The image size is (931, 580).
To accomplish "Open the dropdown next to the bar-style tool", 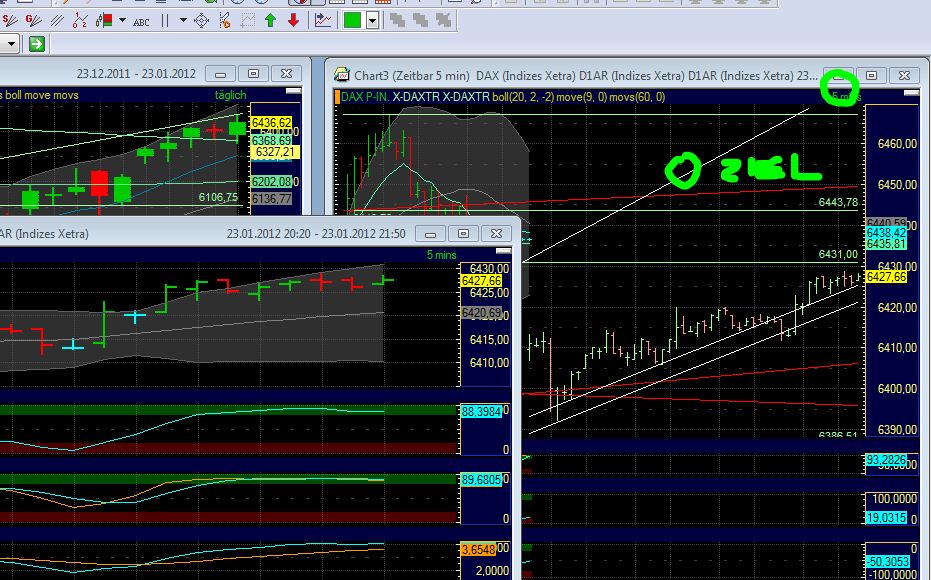I will point(122,21).
